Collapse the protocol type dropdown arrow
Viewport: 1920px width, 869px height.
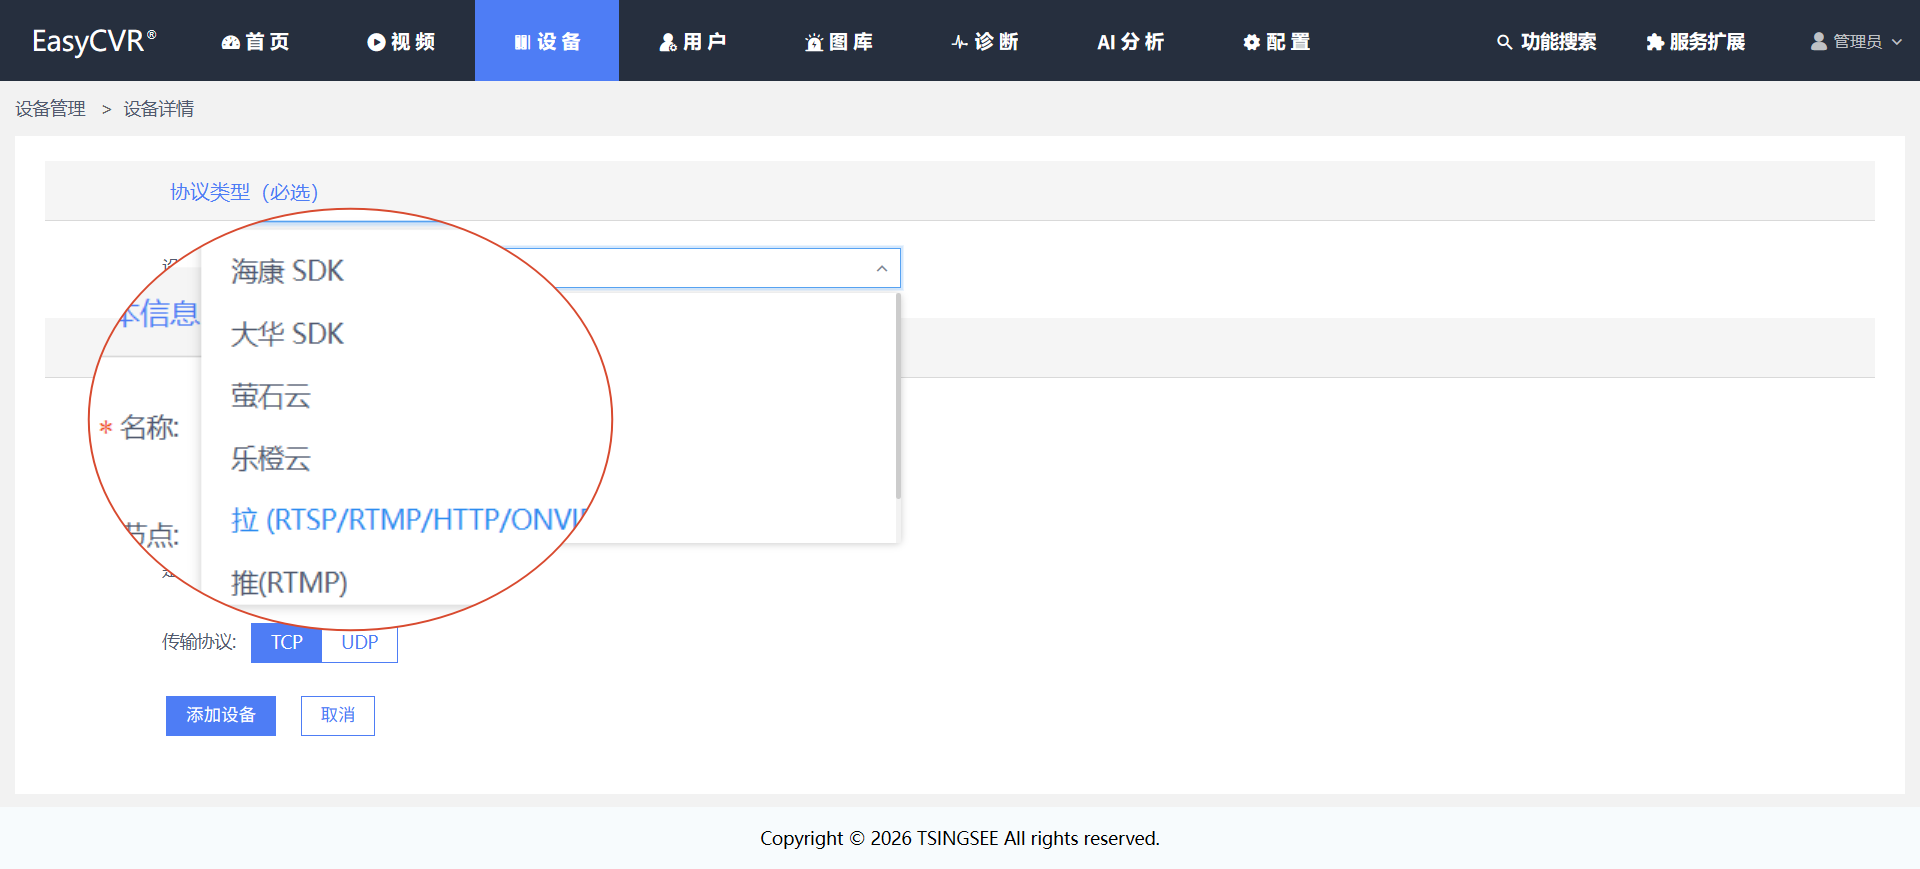point(881,268)
